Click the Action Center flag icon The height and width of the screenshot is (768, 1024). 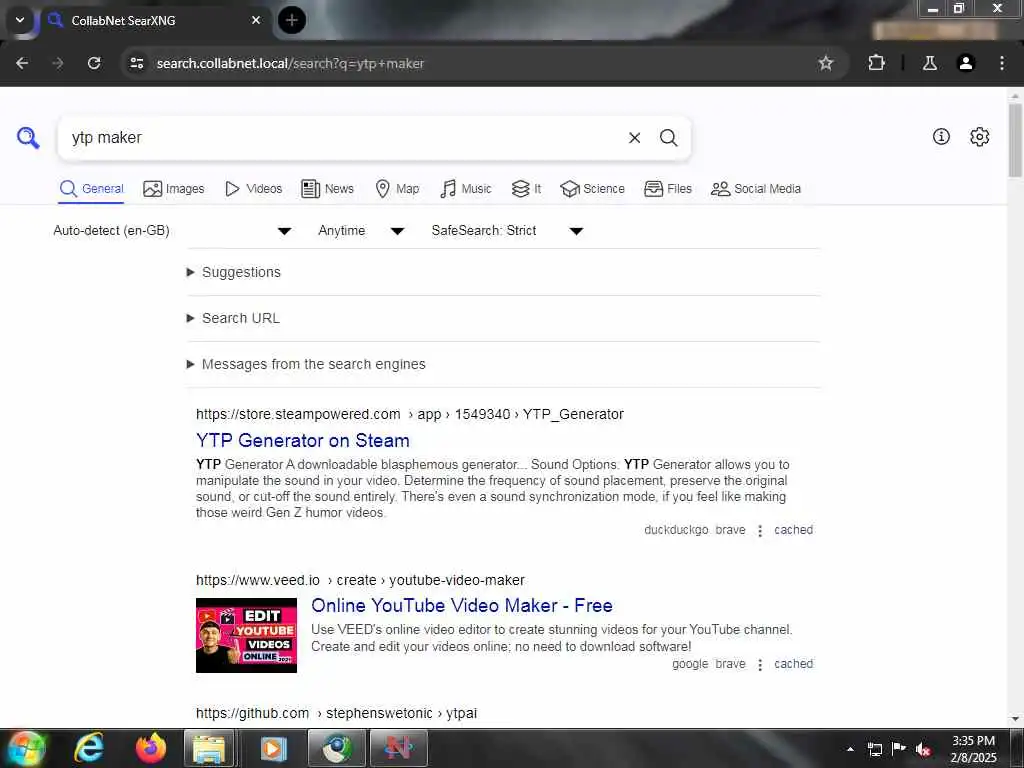coord(899,749)
